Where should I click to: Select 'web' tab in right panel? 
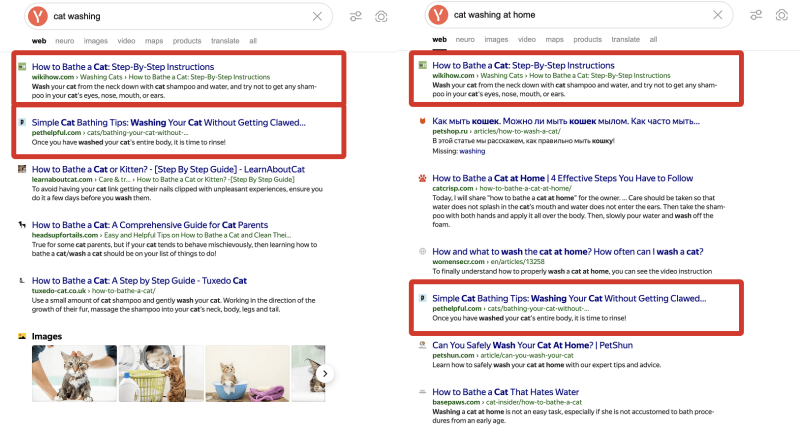tap(439, 39)
